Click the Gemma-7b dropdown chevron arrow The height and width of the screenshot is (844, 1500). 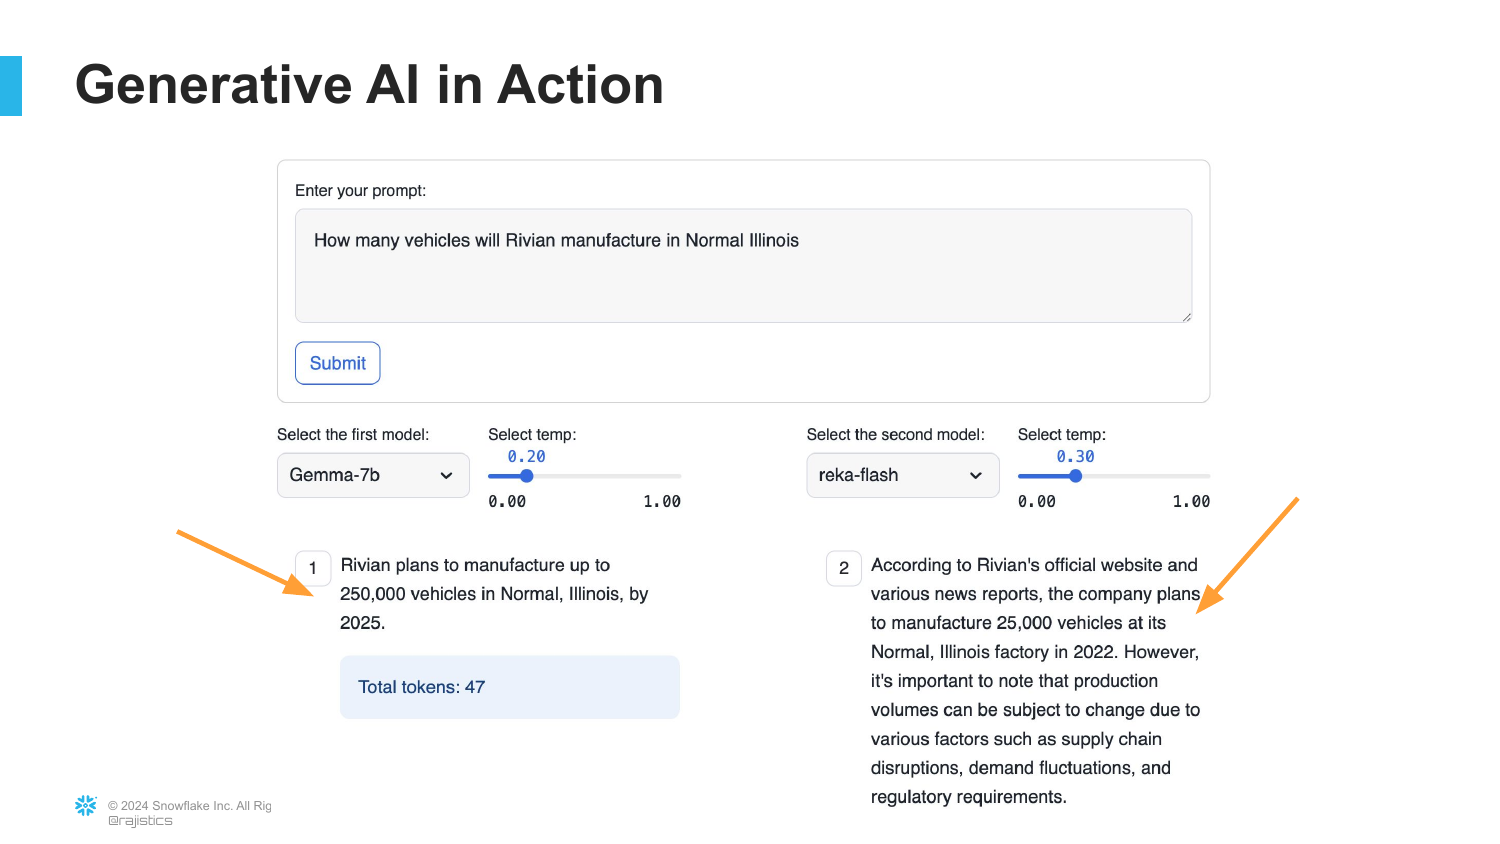pyautogui.click(x=446, y=476)
